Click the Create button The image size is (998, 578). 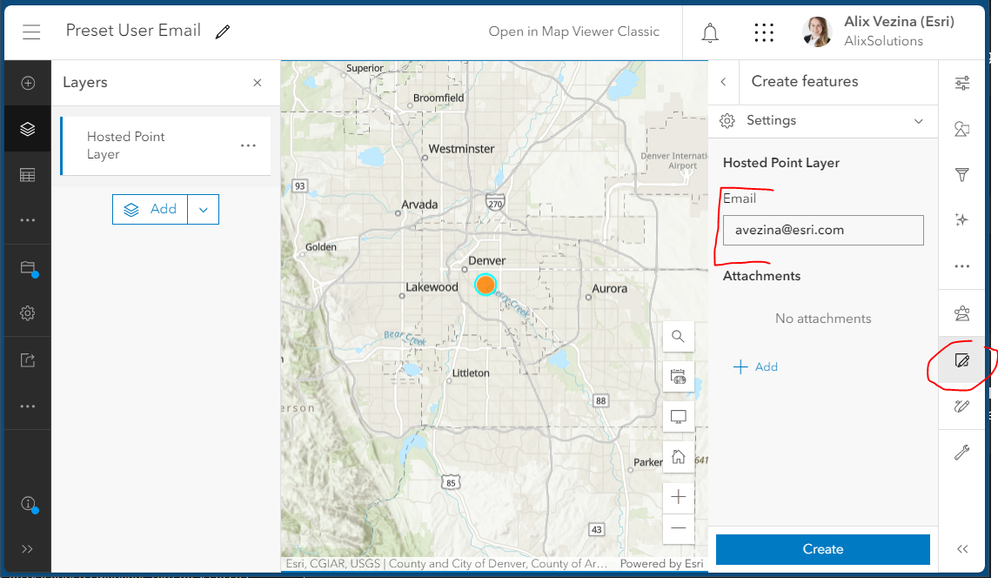tap(823, 549)
